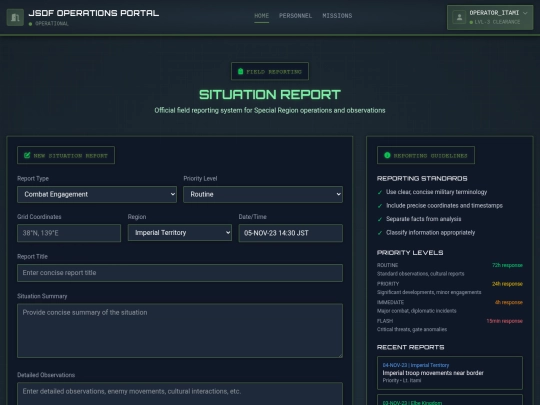The height and width of the screenshot is (405, 540).
Task: Open the Region dropdown
Action: (179, 233)
